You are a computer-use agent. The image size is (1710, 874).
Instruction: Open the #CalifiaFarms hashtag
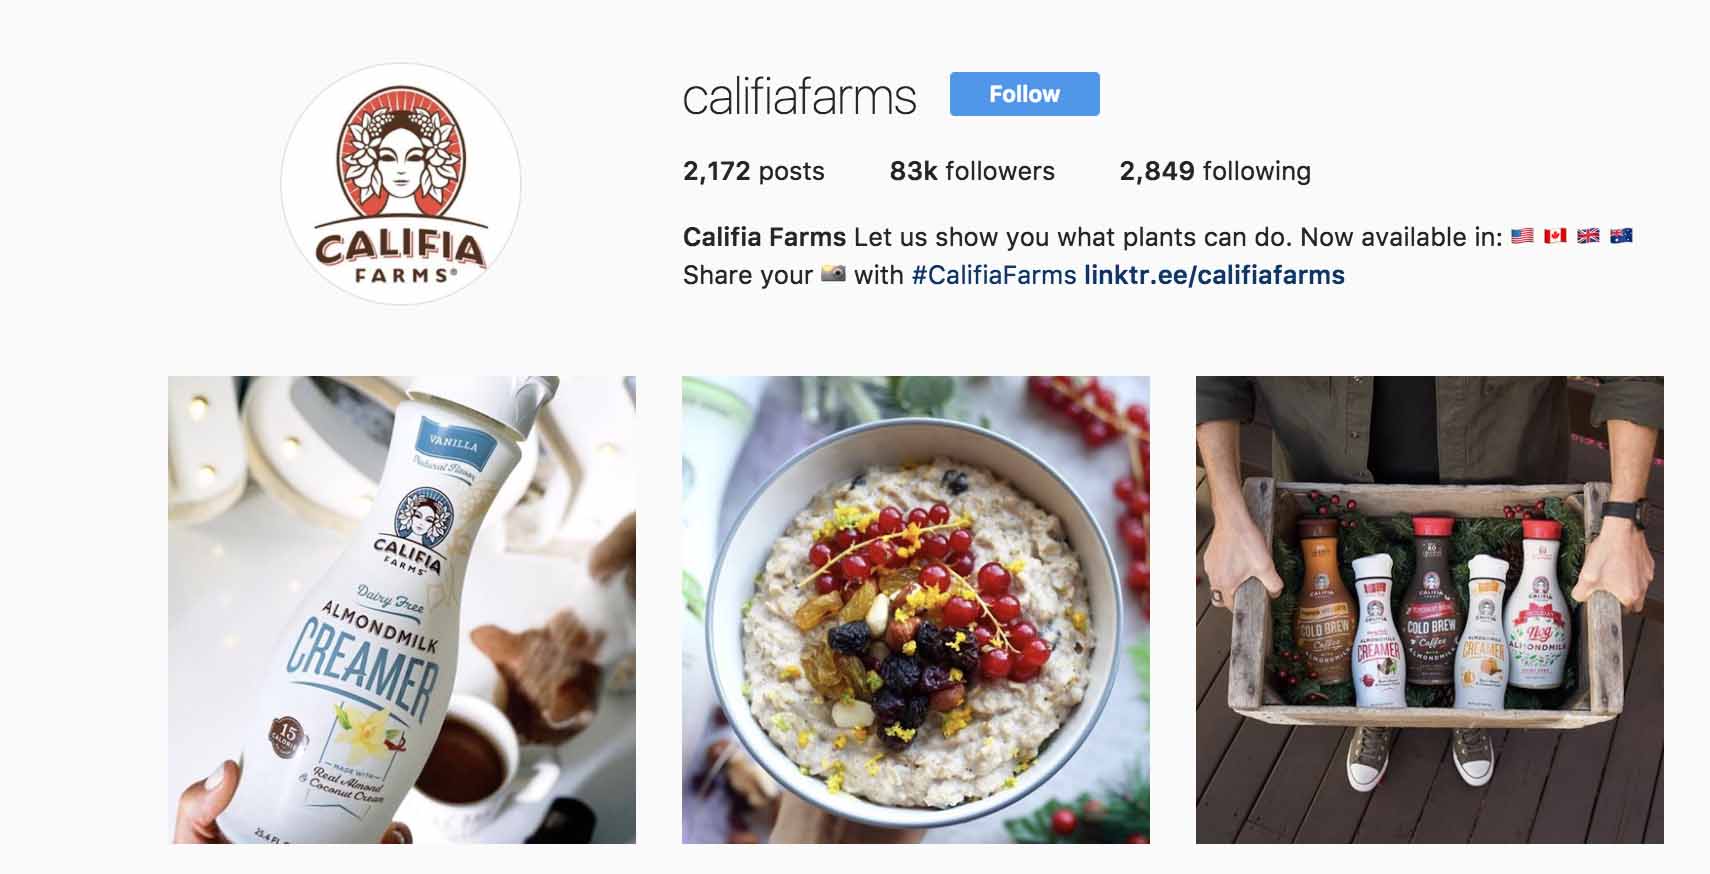click(994, 275)
